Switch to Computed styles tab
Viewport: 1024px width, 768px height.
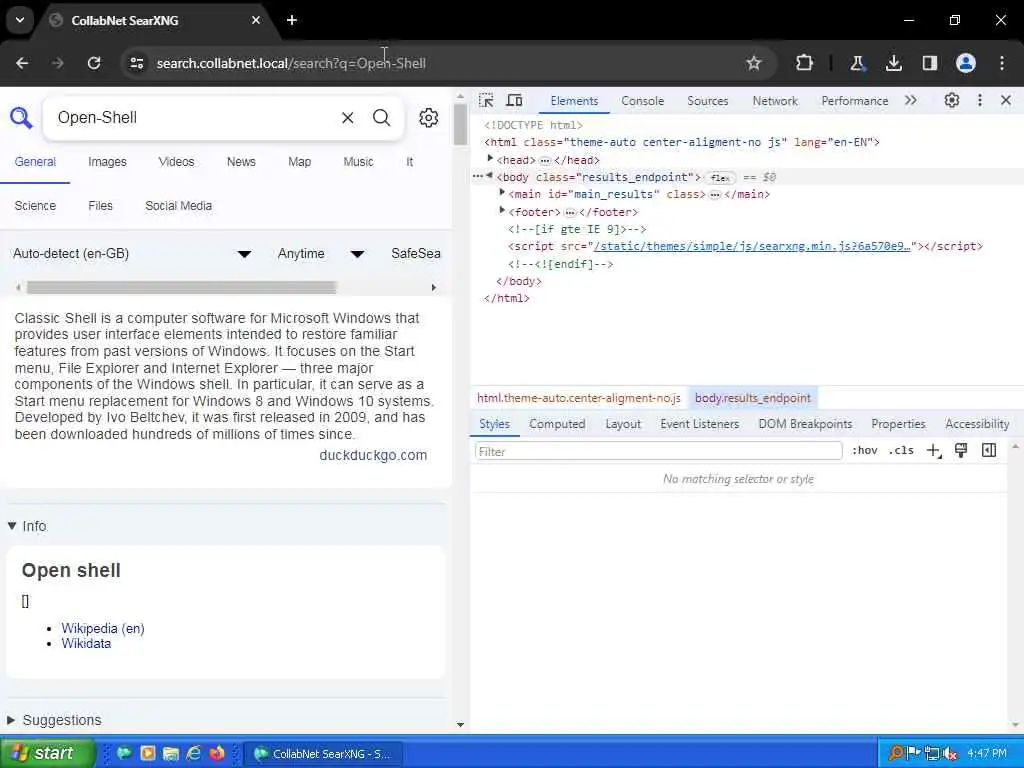click(x=557, y=424)
